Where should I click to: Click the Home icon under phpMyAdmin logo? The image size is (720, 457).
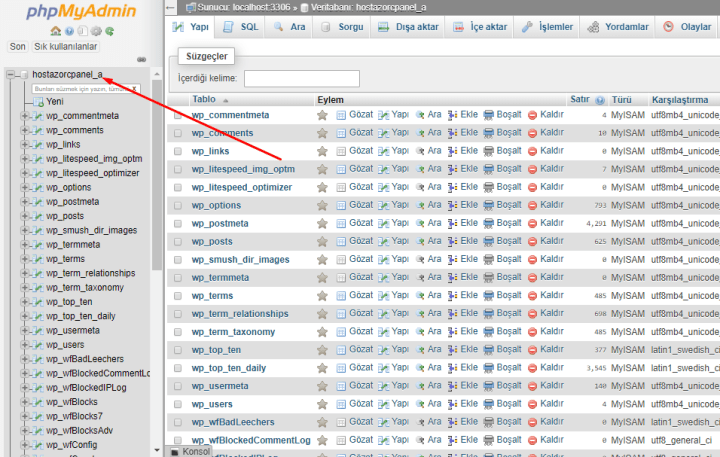[x=56, y=31]
